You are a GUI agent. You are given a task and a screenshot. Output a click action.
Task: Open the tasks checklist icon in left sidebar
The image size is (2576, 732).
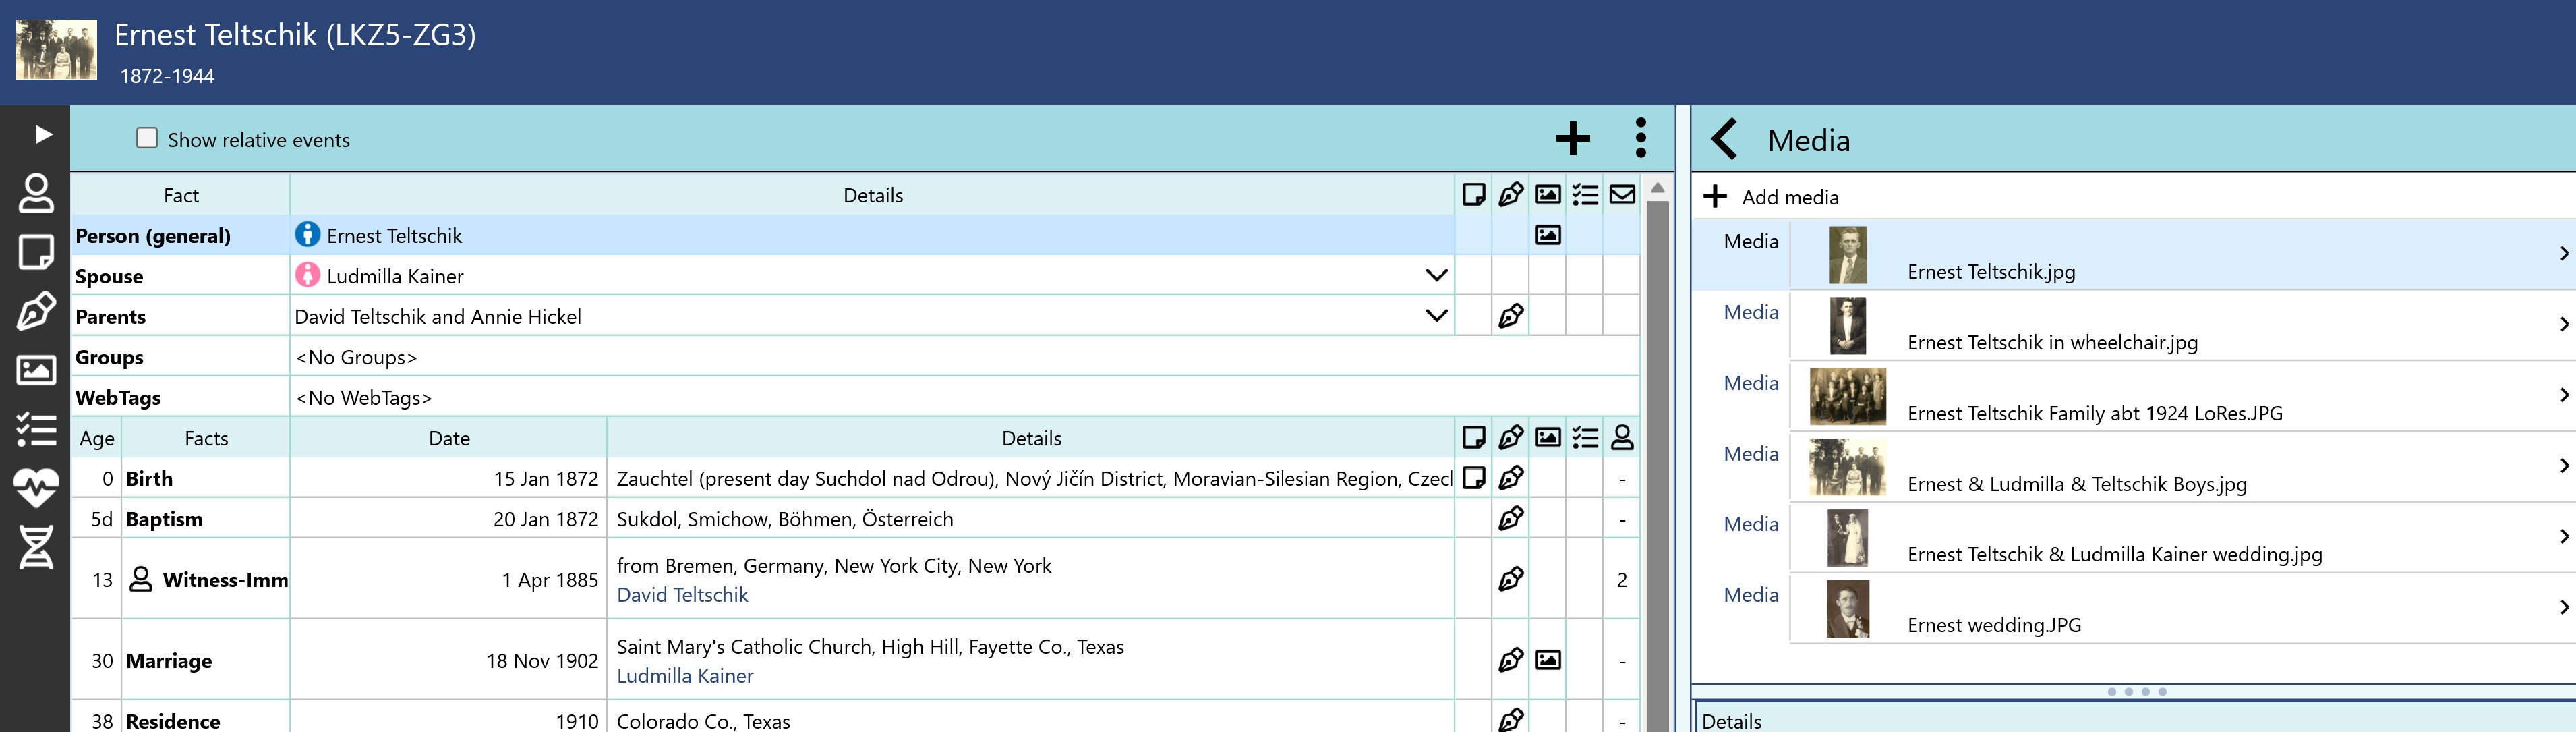[36, 429]
